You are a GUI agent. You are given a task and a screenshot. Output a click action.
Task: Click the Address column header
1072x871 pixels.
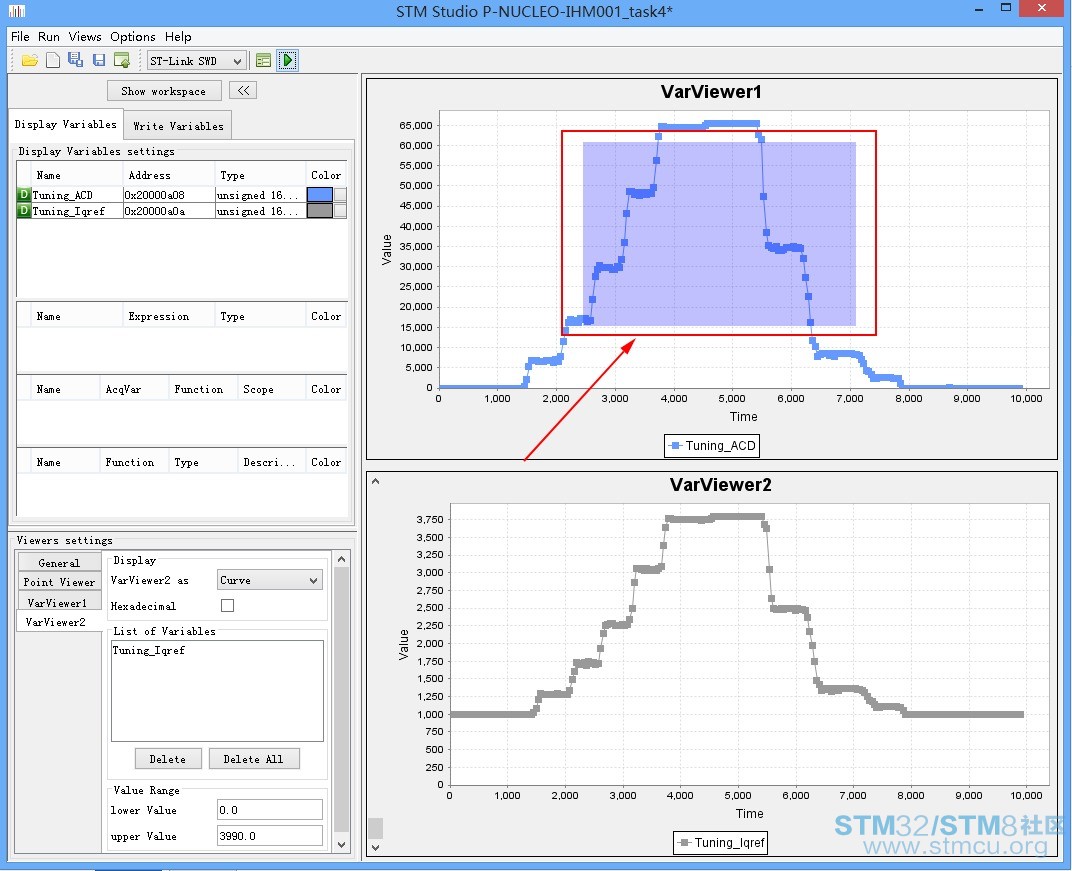169,175
